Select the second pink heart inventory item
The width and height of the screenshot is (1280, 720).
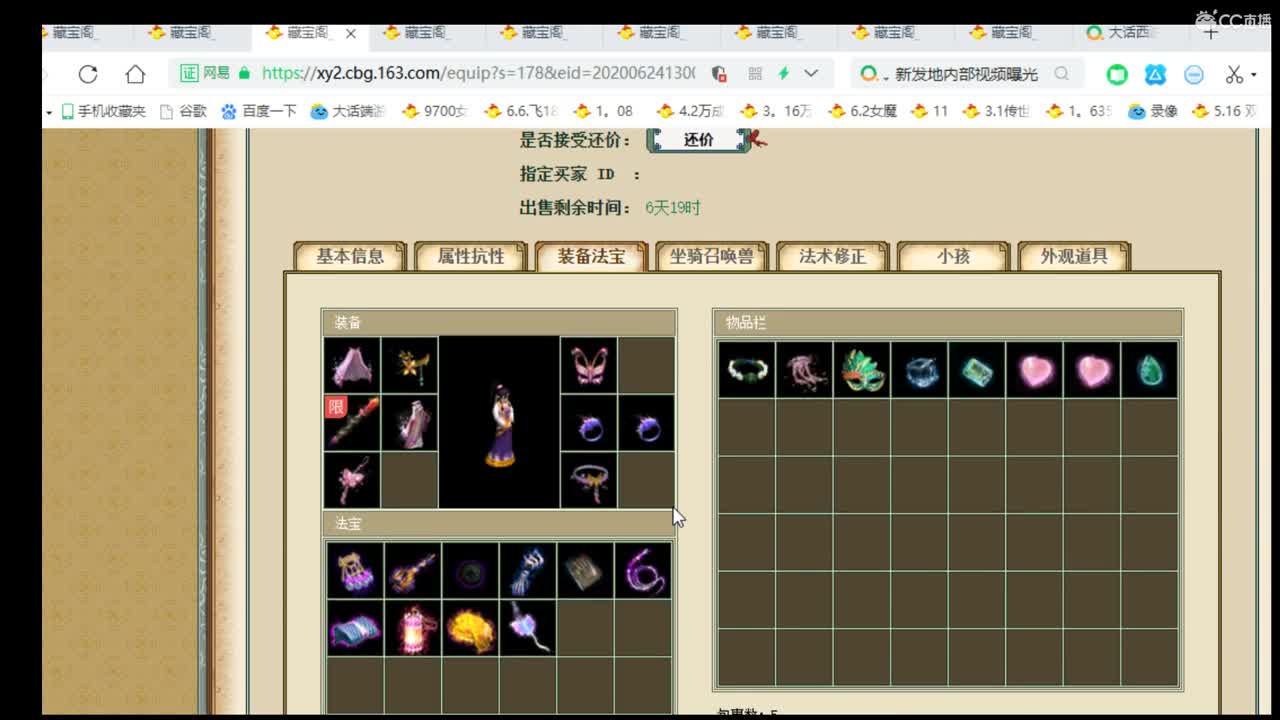pyautogui.click(x=1092, y=370)
